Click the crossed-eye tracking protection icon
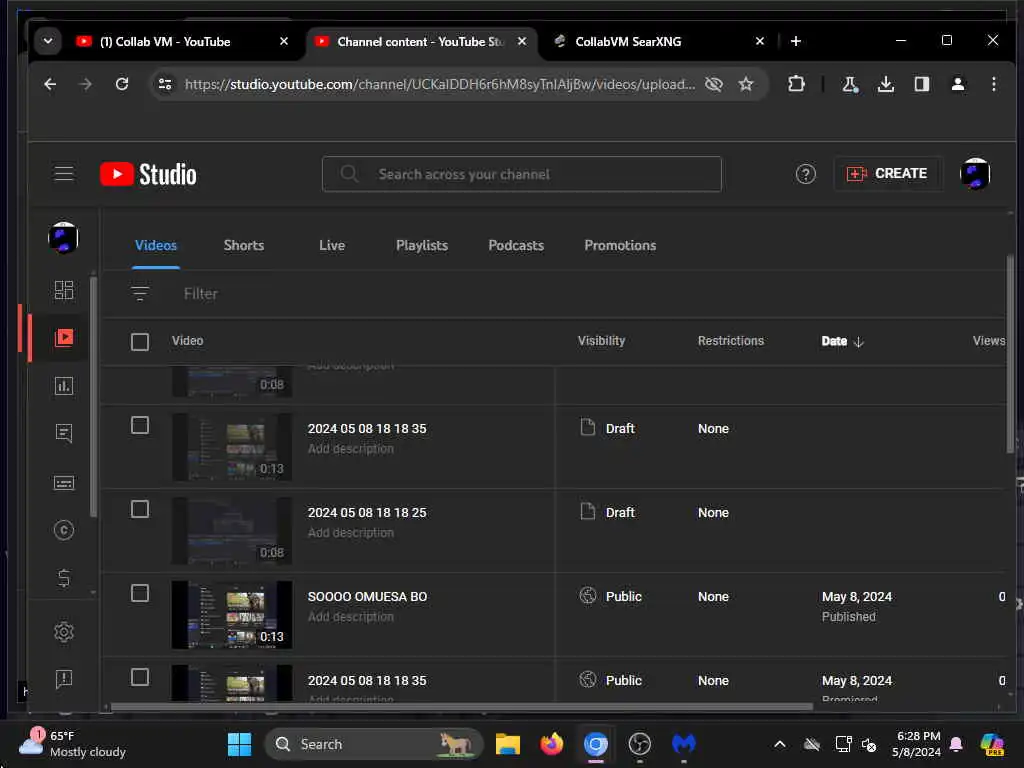 click(714, 84)
